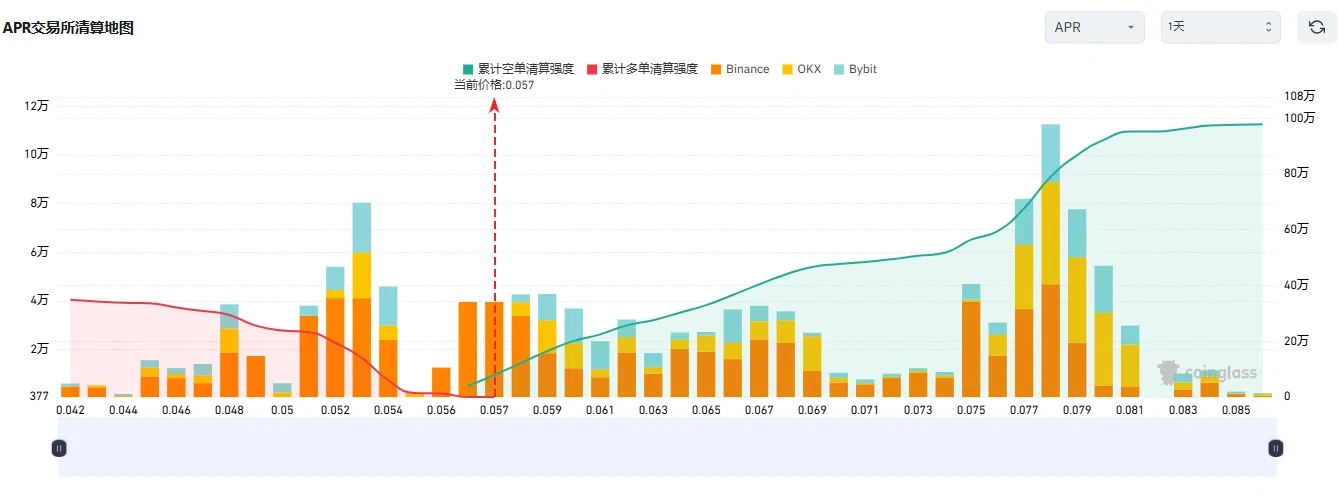Click the left handle of range slider
The width and height of the screenshot is (1339, 495).
[x=59, y=448]
